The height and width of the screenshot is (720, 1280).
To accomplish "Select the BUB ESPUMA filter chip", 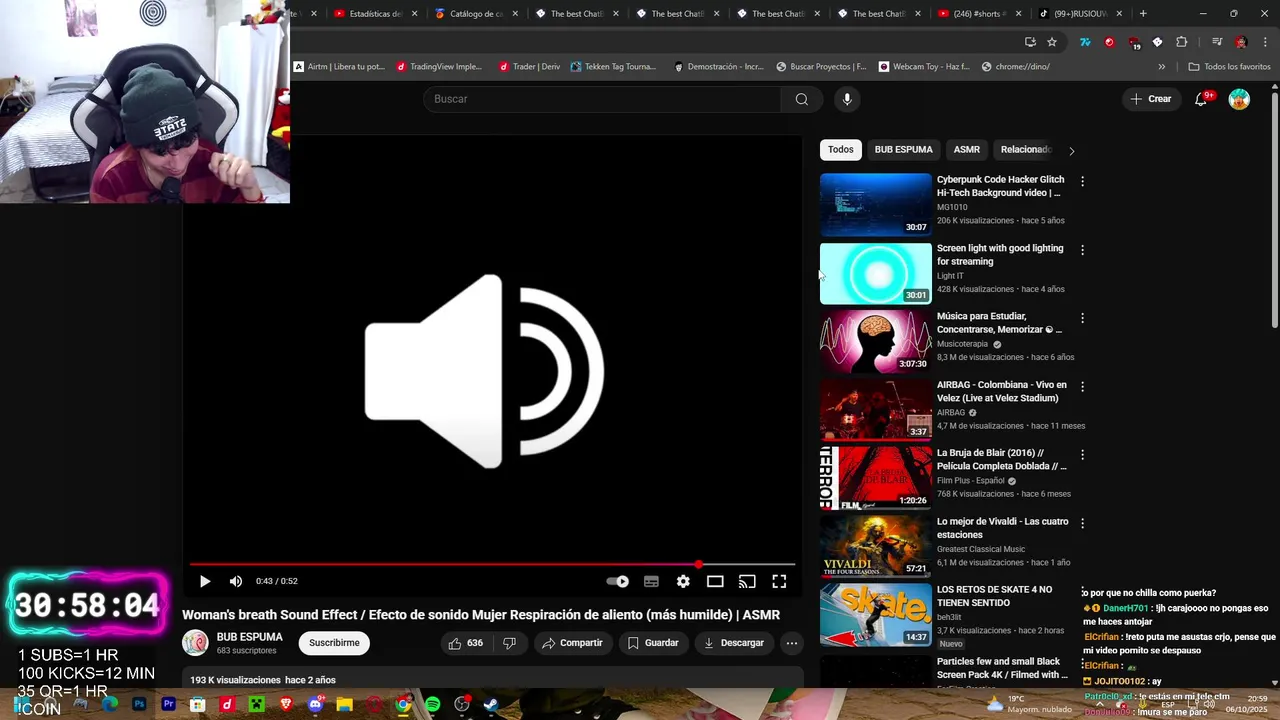I will tap(903, 150).
